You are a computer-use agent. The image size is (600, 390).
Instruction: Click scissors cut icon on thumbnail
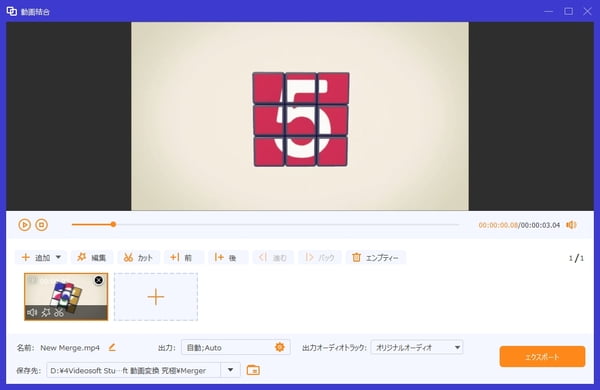click(59, 313)
